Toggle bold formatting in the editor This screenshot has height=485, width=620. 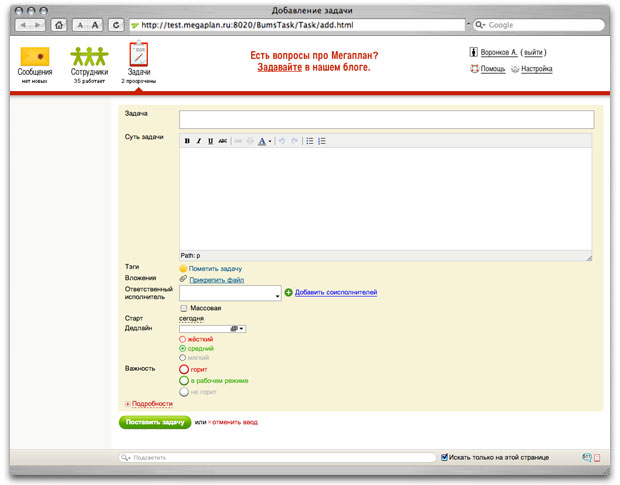click(x=187, y=141)
